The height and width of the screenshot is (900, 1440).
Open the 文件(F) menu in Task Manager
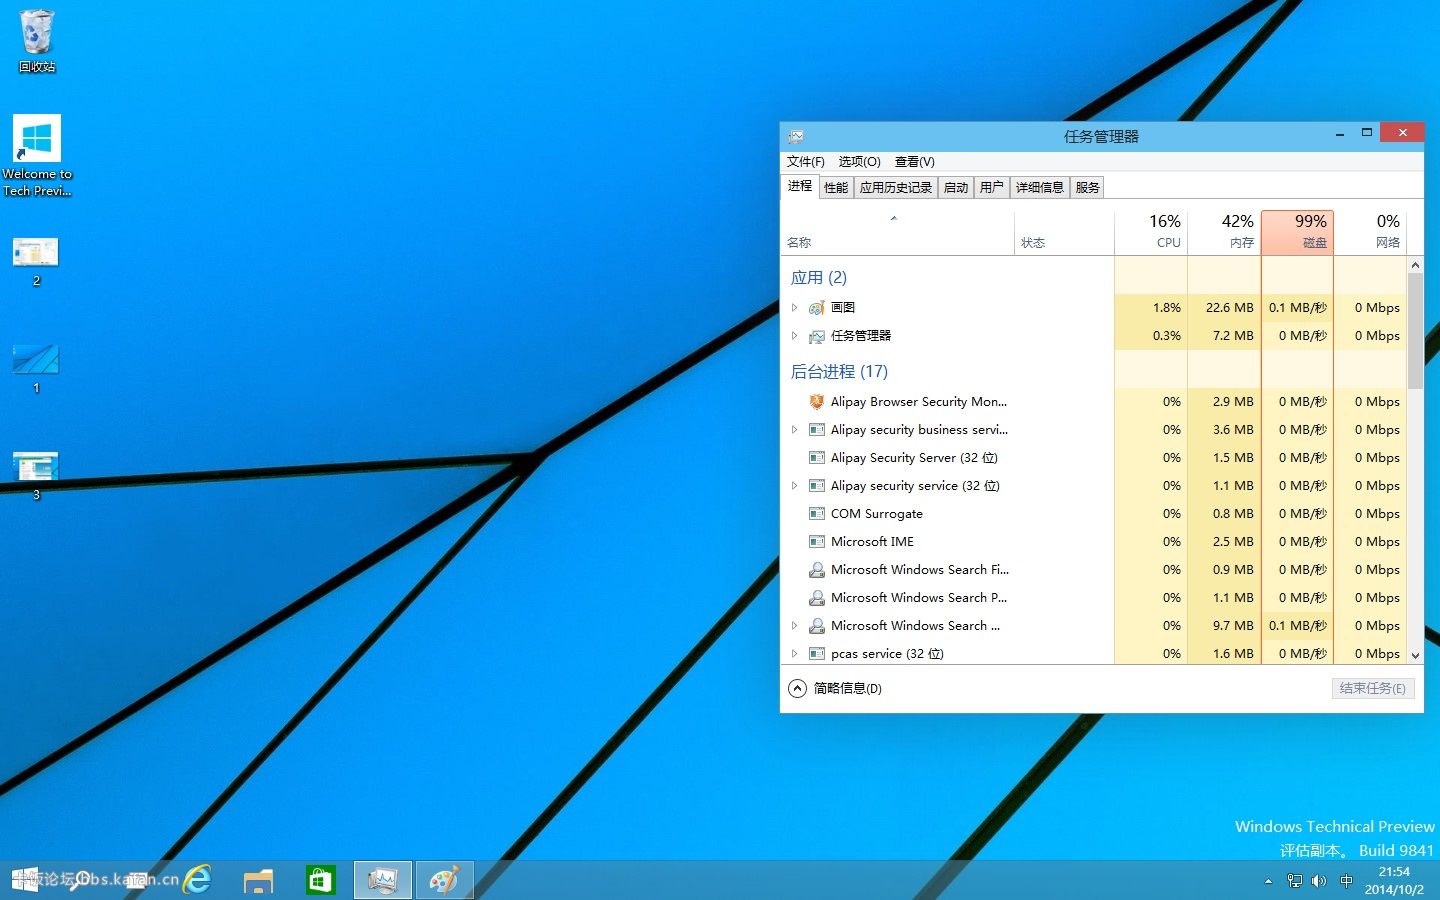tap(805, 162)
